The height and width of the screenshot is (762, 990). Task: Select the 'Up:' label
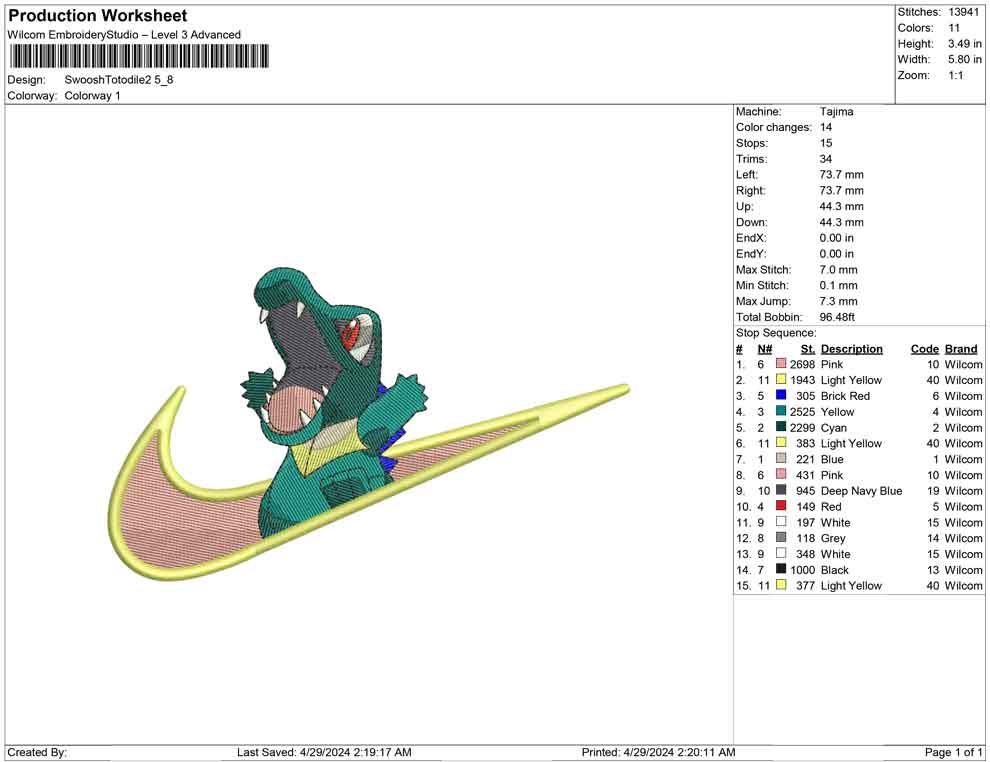point(744,206)
